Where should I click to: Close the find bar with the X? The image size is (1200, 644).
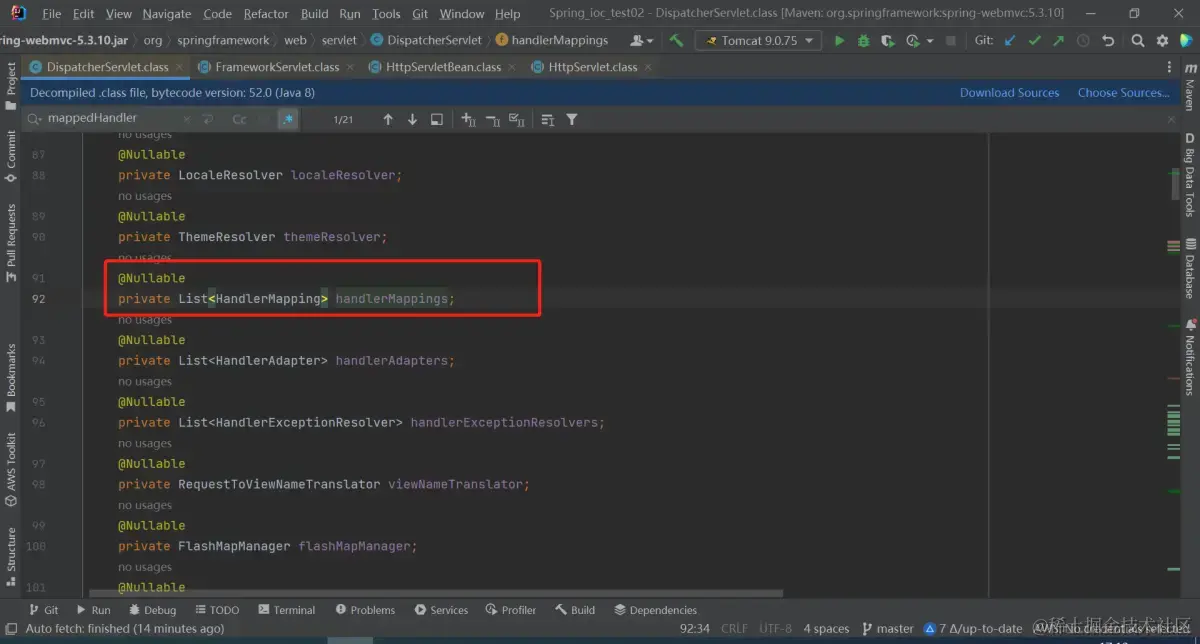point(1170,118)
